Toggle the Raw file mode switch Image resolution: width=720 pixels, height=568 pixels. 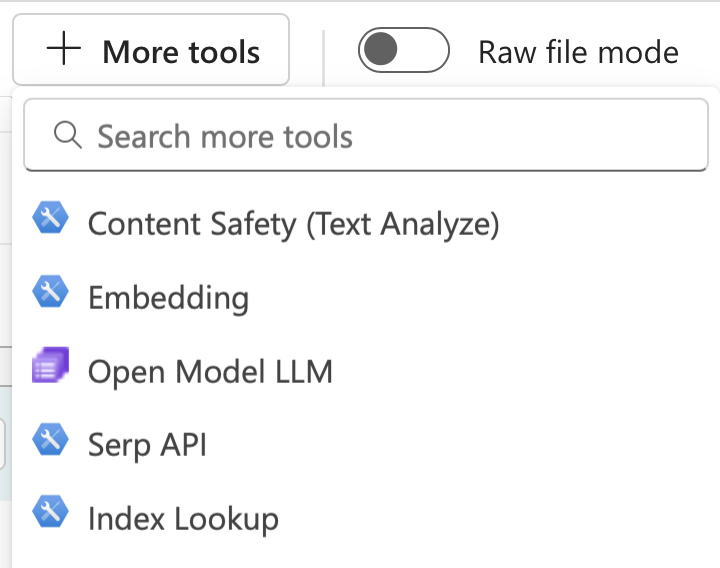pos(404,50)
